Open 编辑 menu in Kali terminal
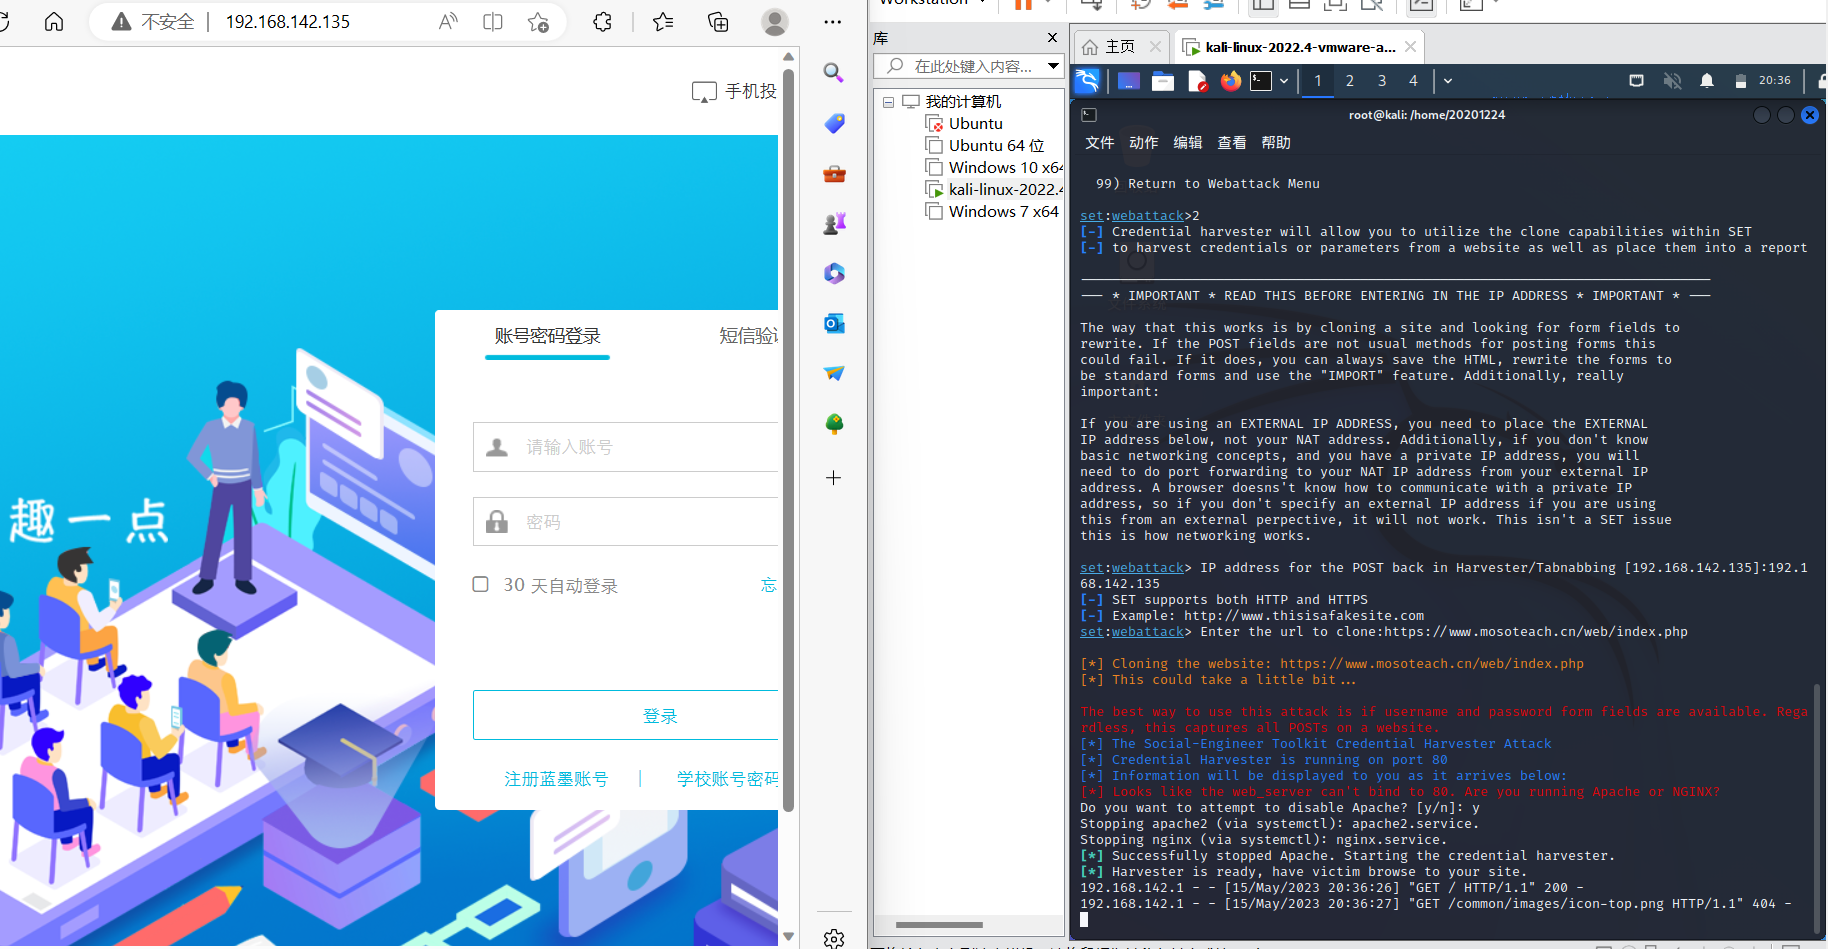This screenshot has height=949, width=1828. point(1188,143)
